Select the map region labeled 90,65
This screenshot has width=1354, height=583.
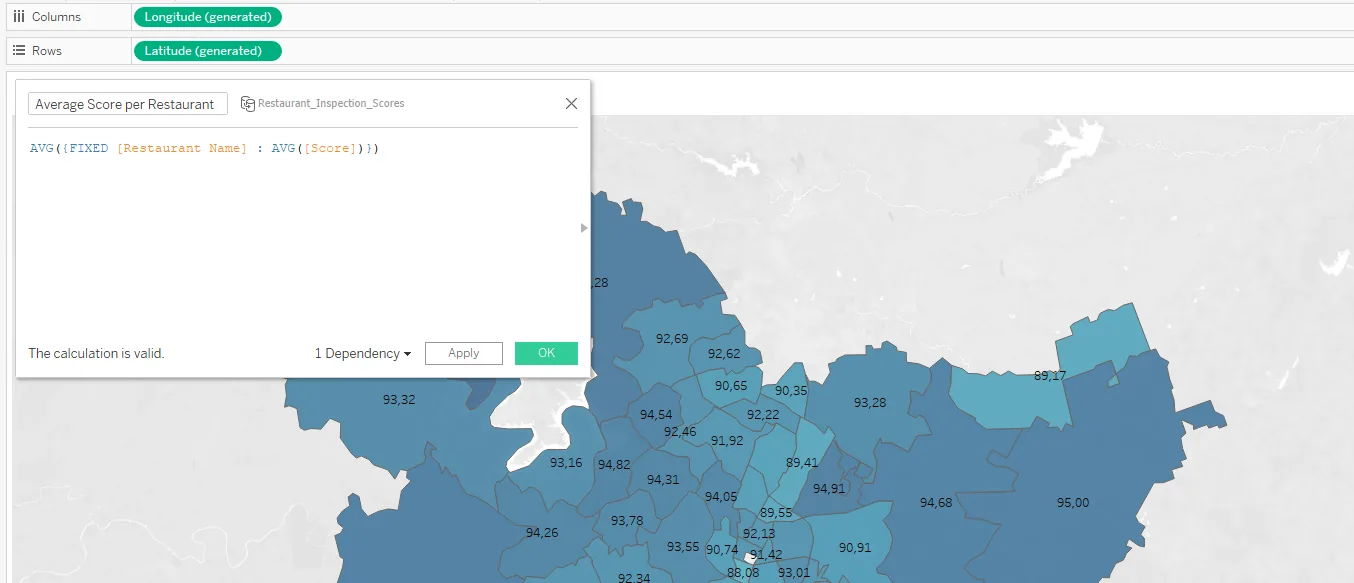[731, 386]
